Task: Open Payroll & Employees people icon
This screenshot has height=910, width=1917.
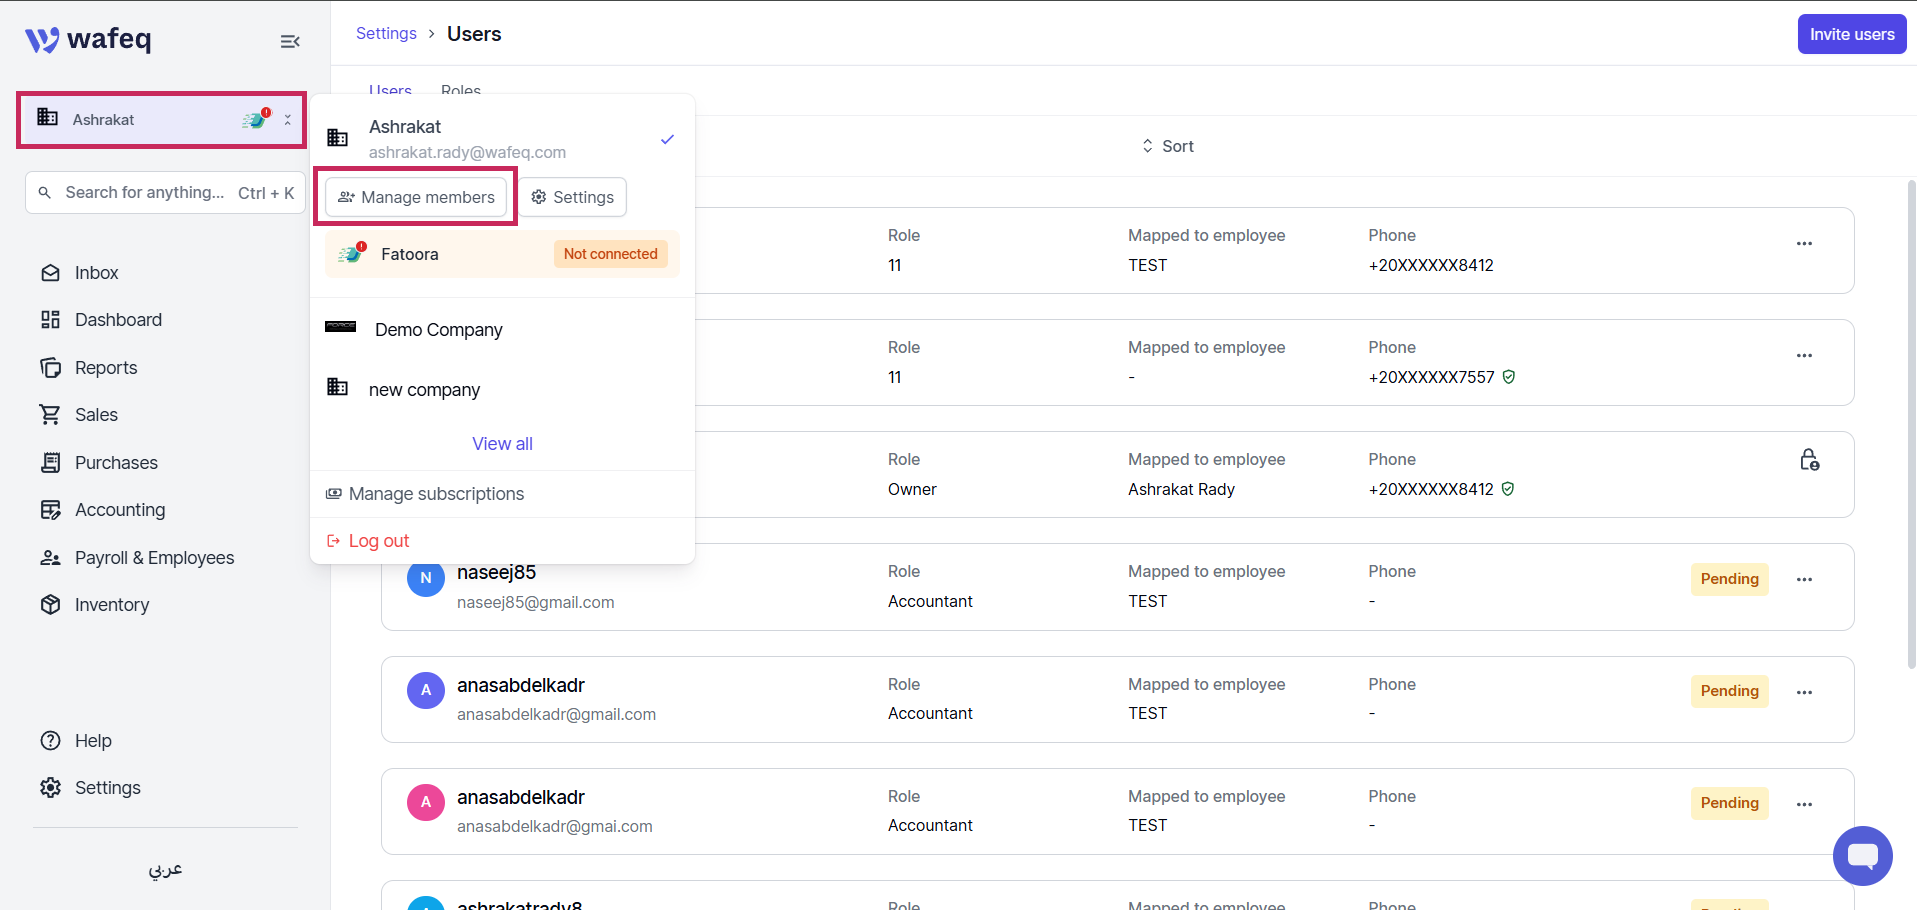Action: pyautogui.click(x=50, y=558)
